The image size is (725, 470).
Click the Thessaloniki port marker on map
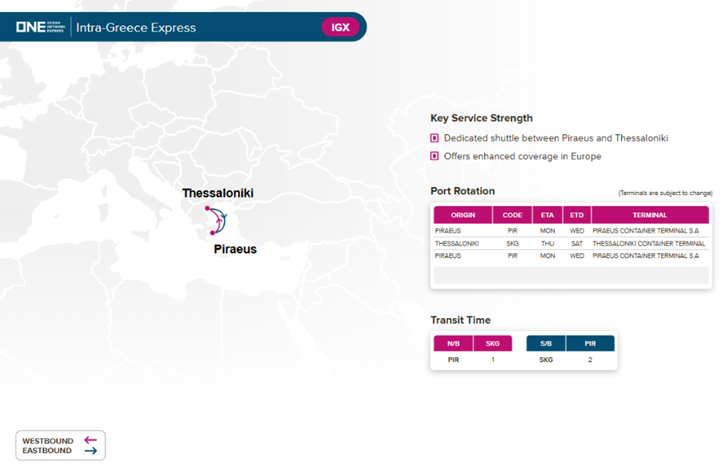pyautogui.click(x=208, y=209)
